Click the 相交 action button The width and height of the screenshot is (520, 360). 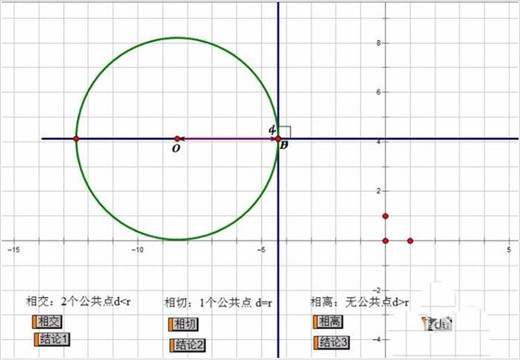[x=47, y=322]
